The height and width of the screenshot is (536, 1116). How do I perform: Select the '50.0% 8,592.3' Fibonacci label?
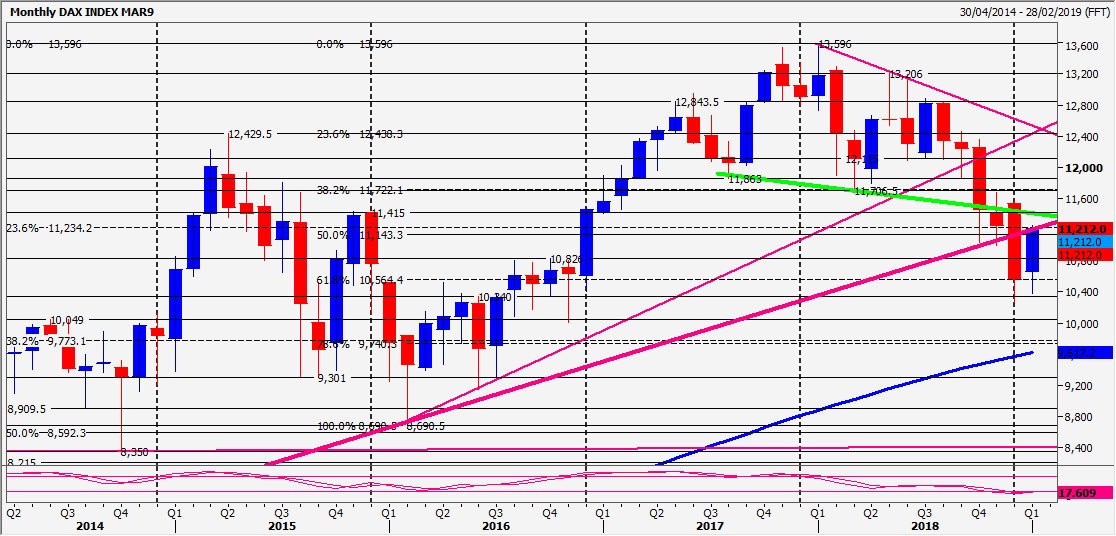point(46,432)
